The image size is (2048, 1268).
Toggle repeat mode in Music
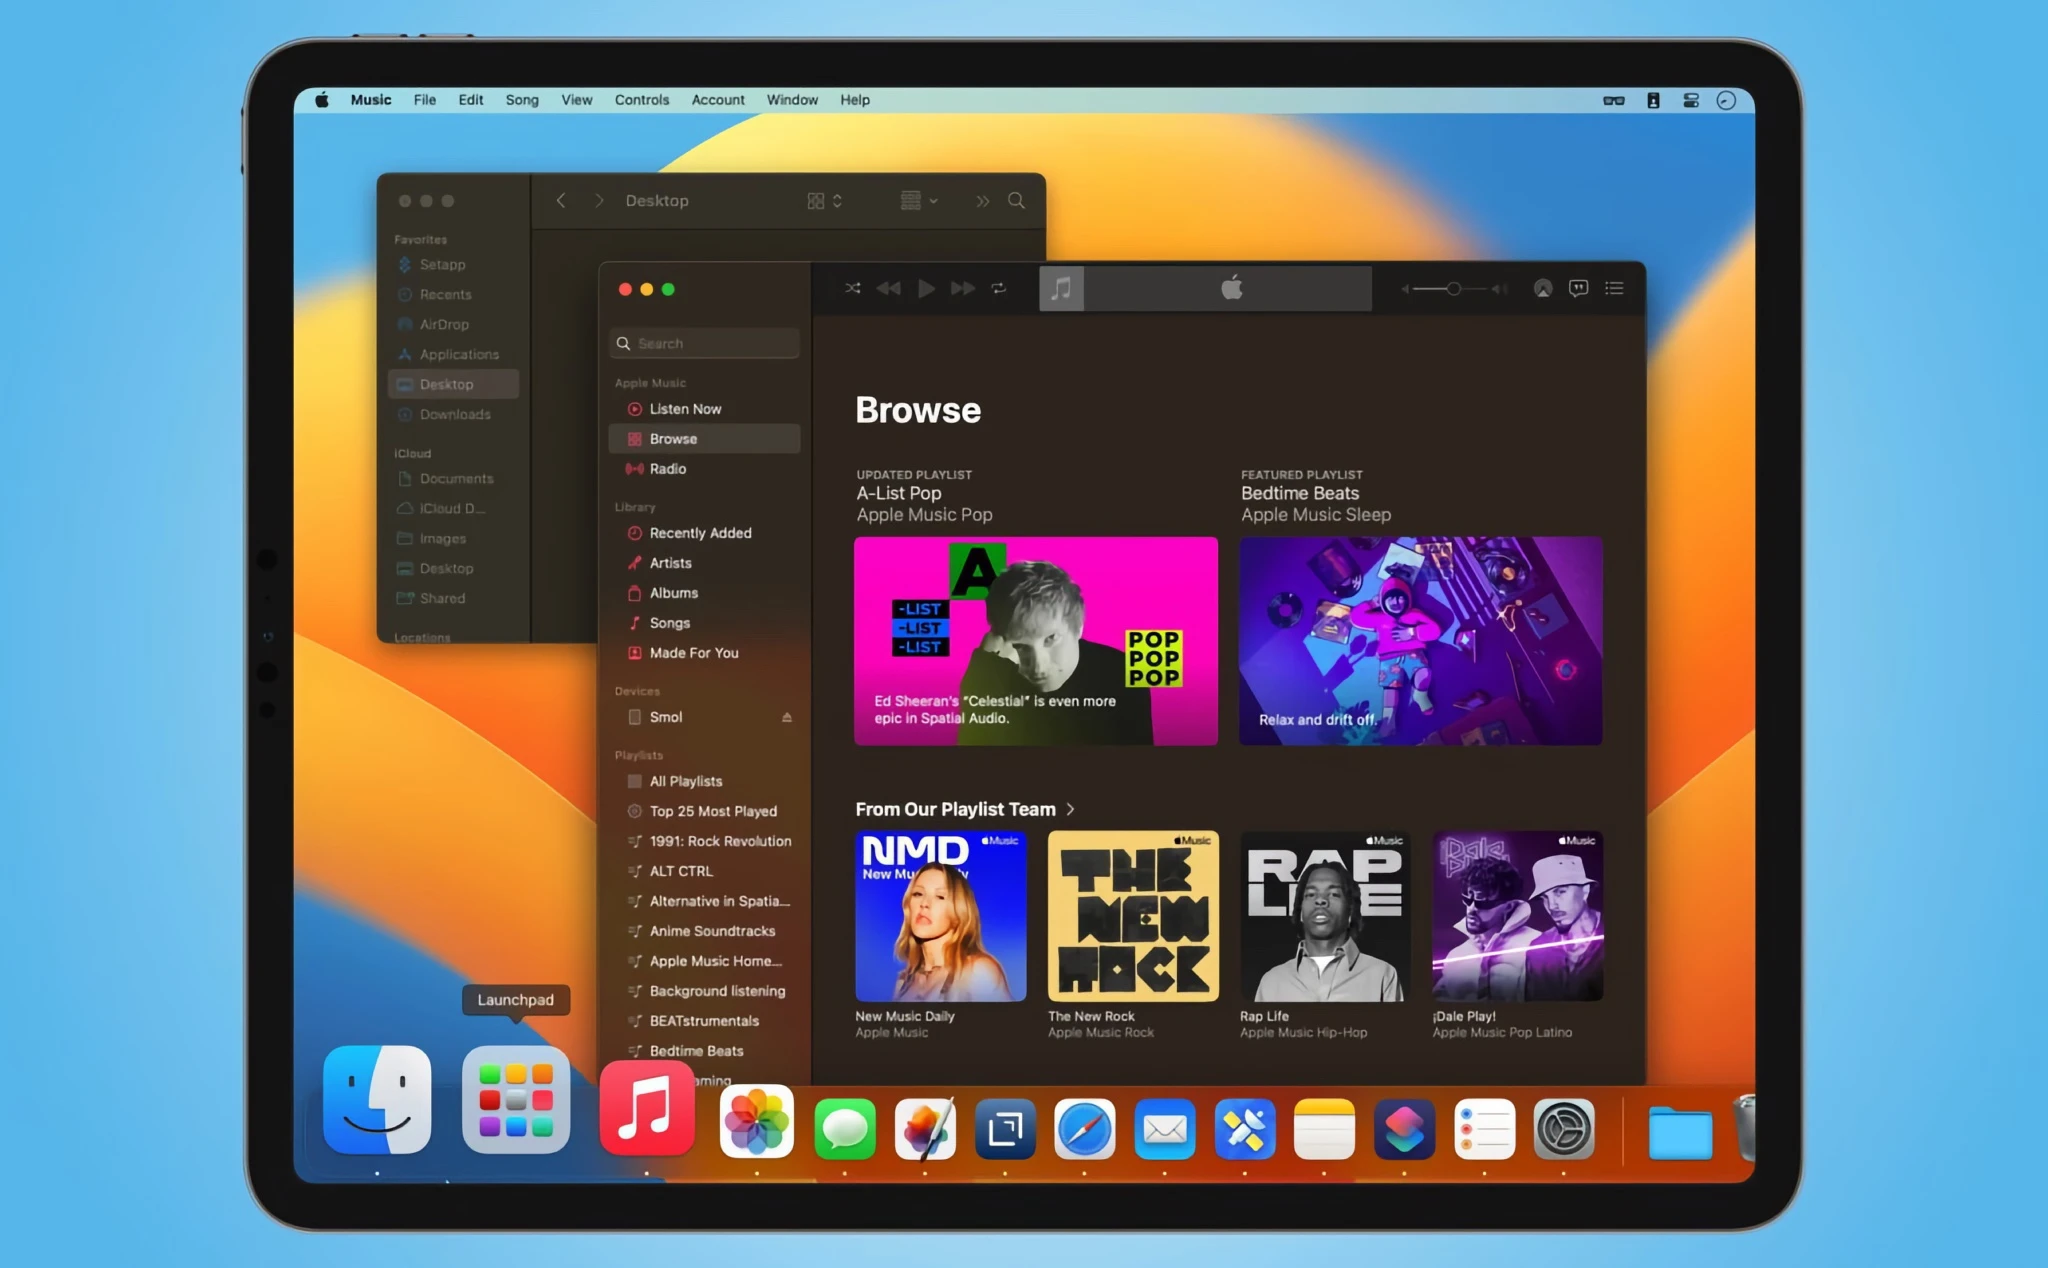click(998, 288)
